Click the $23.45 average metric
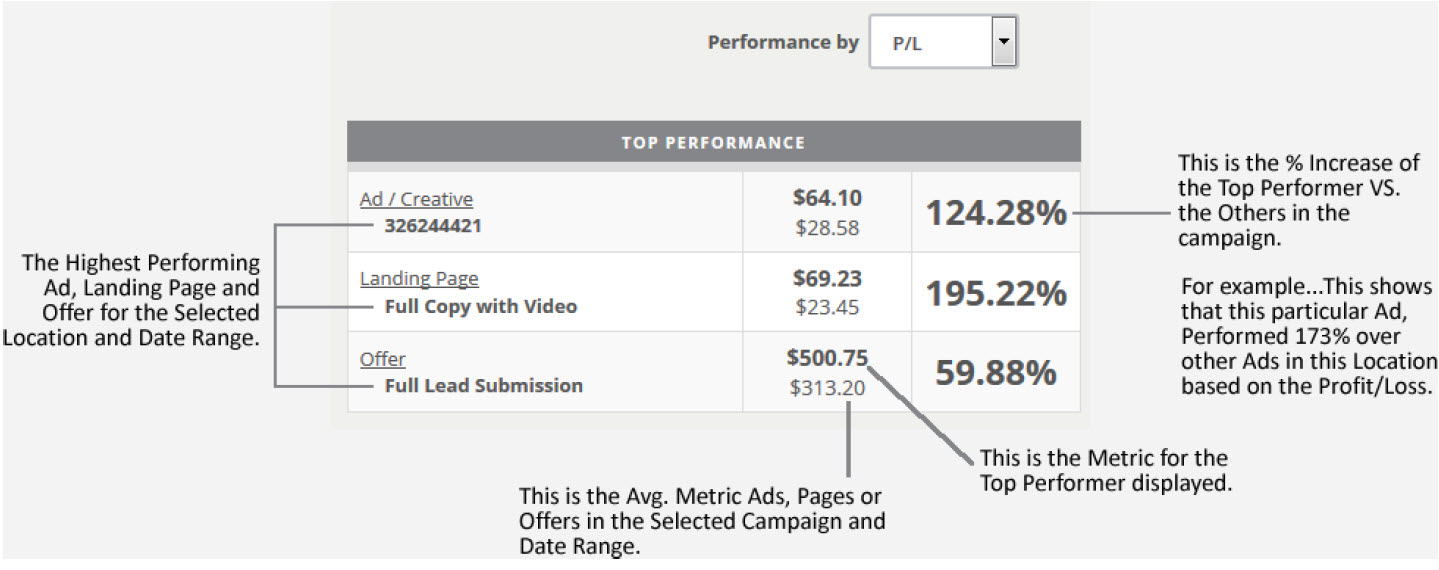Screen dimensions: 1439x570 [827, 308]
